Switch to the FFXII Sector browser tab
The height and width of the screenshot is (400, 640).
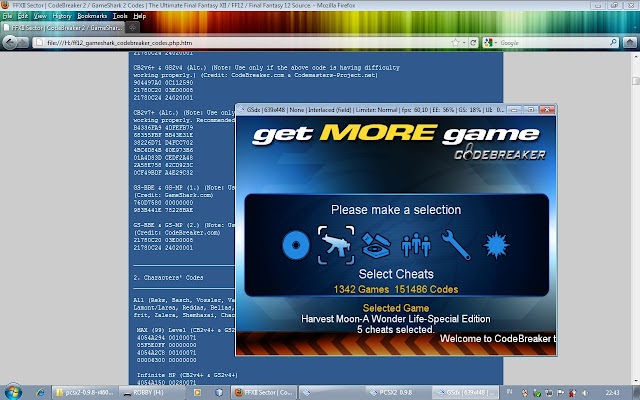tap(62, 28)
